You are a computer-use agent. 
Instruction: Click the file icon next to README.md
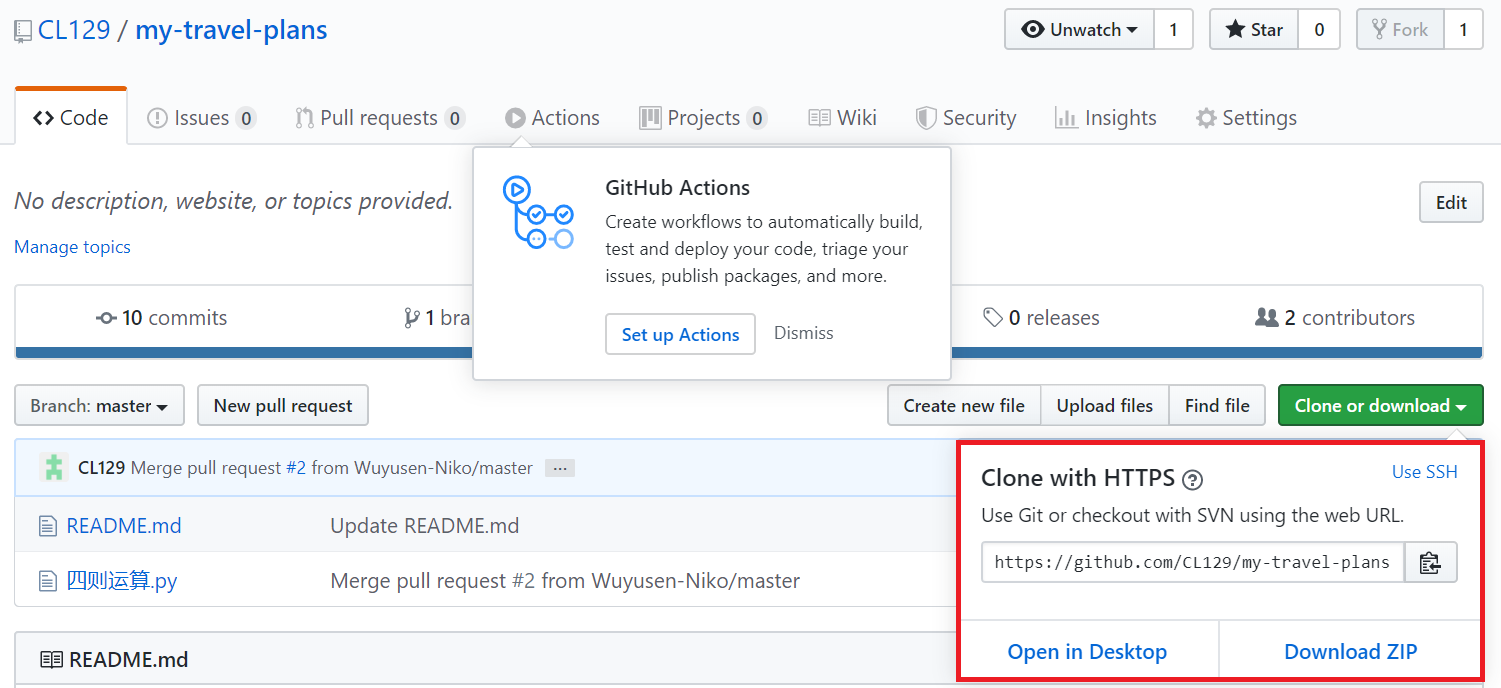tap(47, 526)
